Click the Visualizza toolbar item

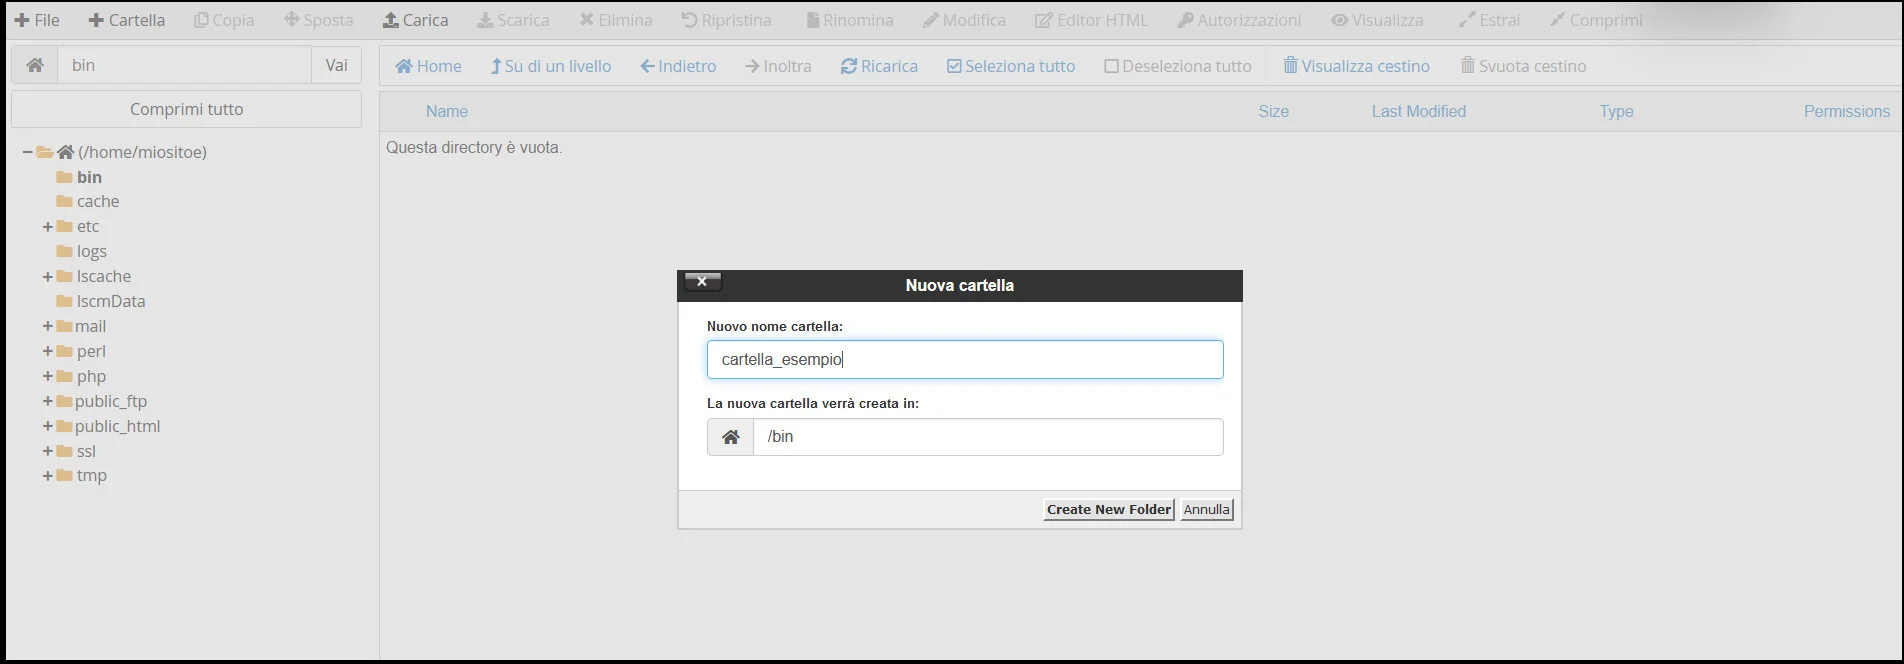click(x=1377, y=20)
